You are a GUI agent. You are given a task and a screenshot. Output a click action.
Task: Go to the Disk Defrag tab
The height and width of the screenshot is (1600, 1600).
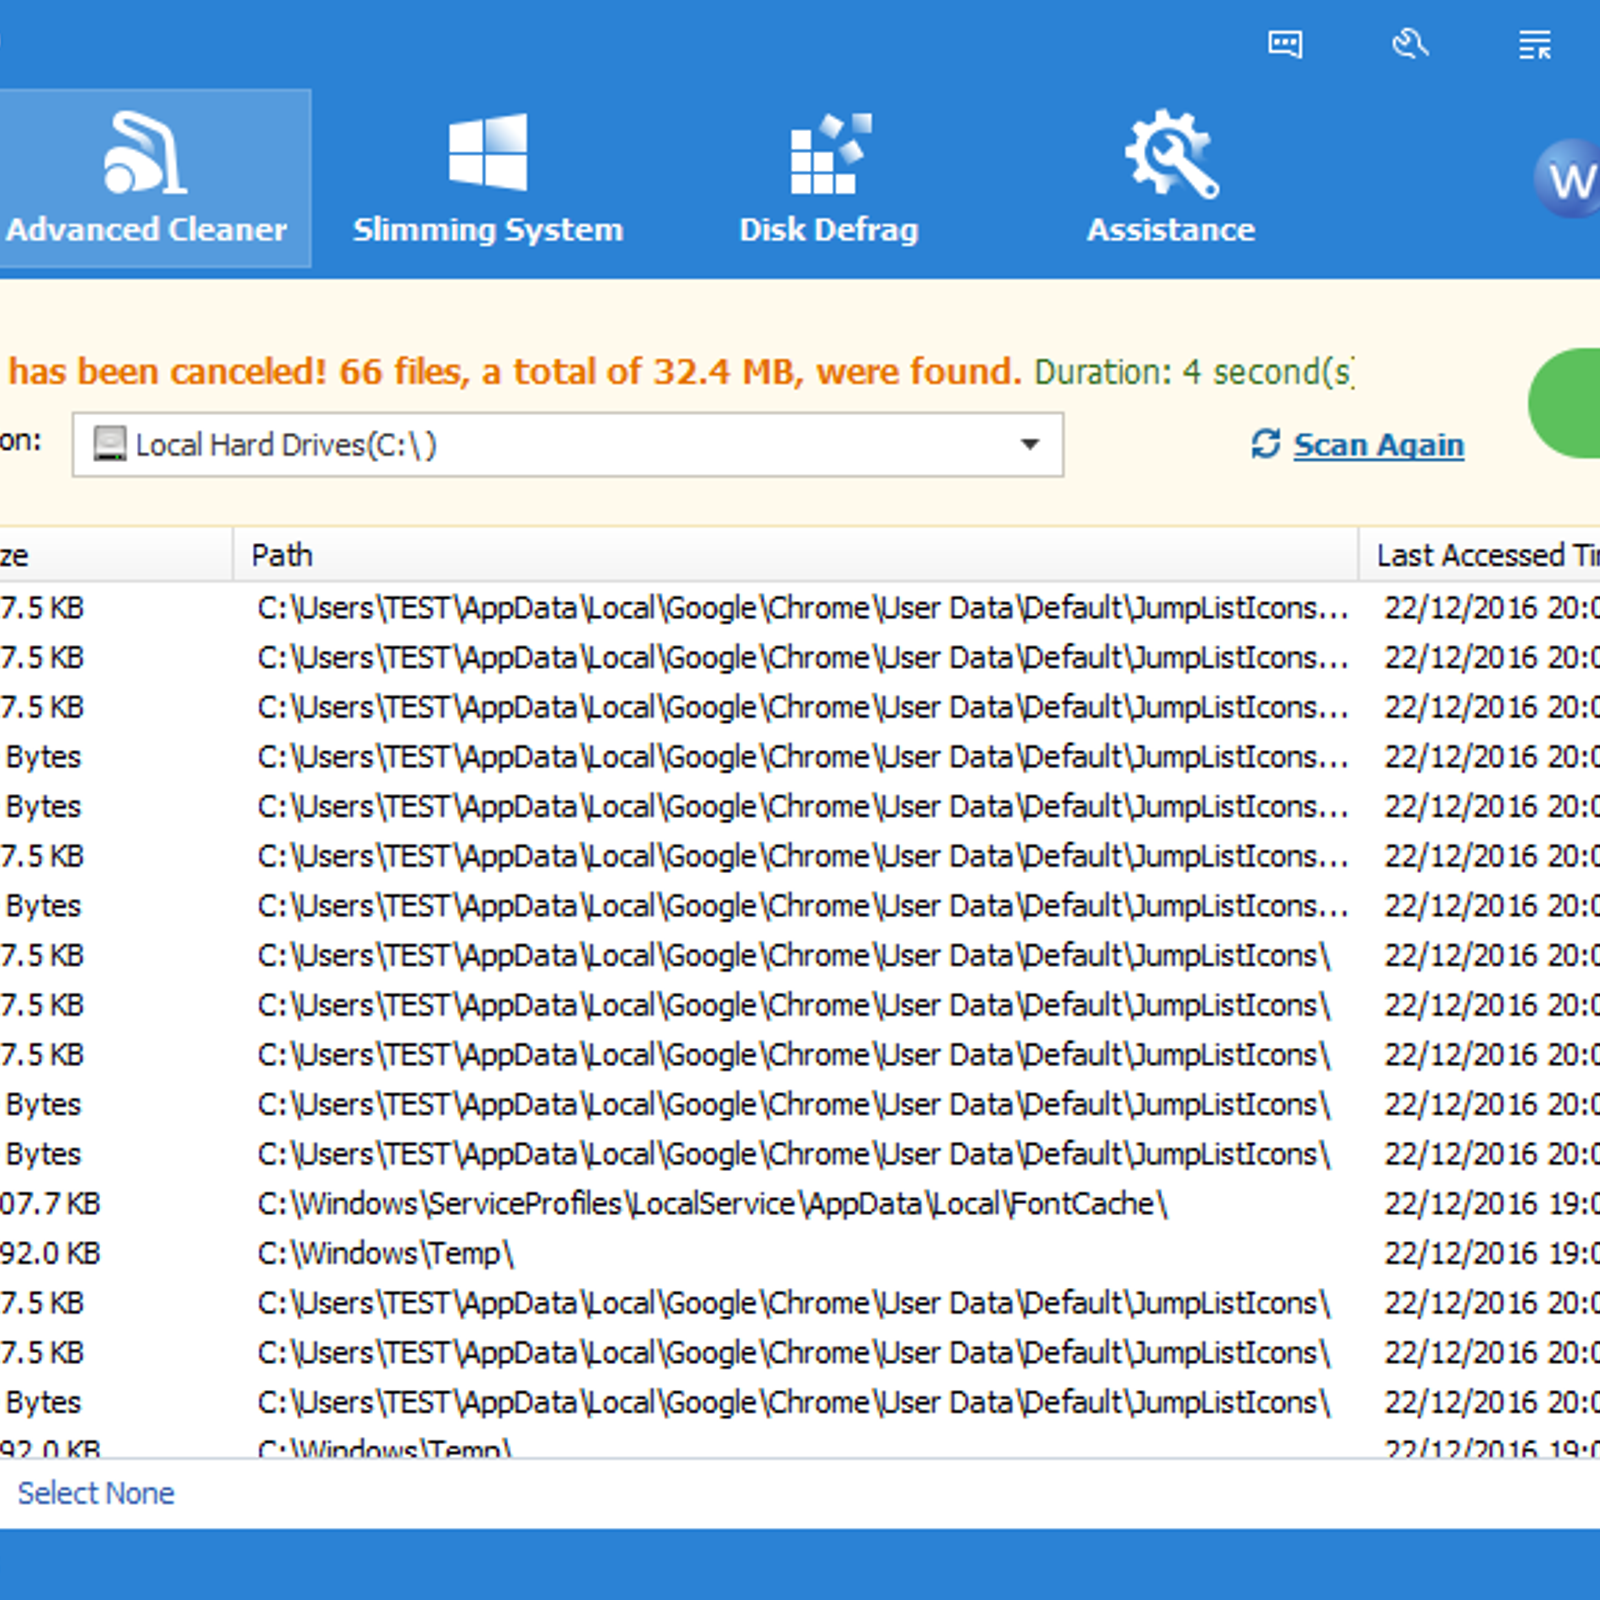point(829,178)
